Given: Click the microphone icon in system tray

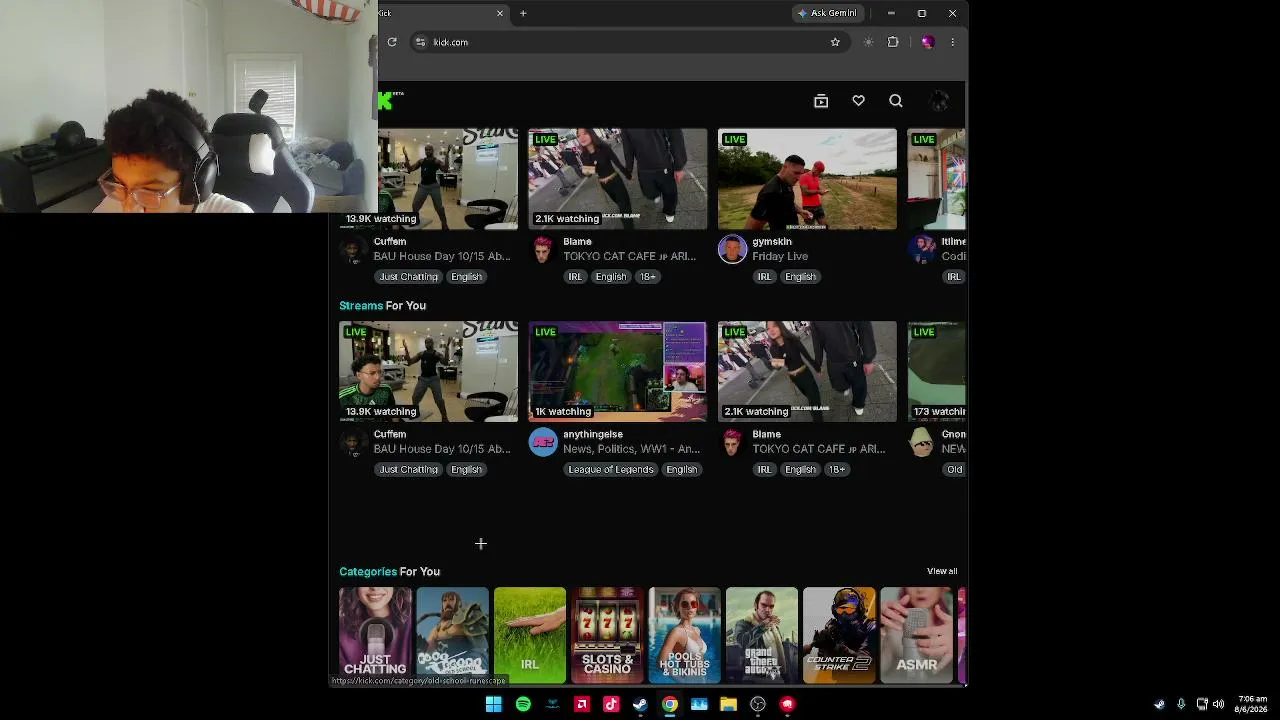Looking at the screenshot, I should (x=1181, y=704).
